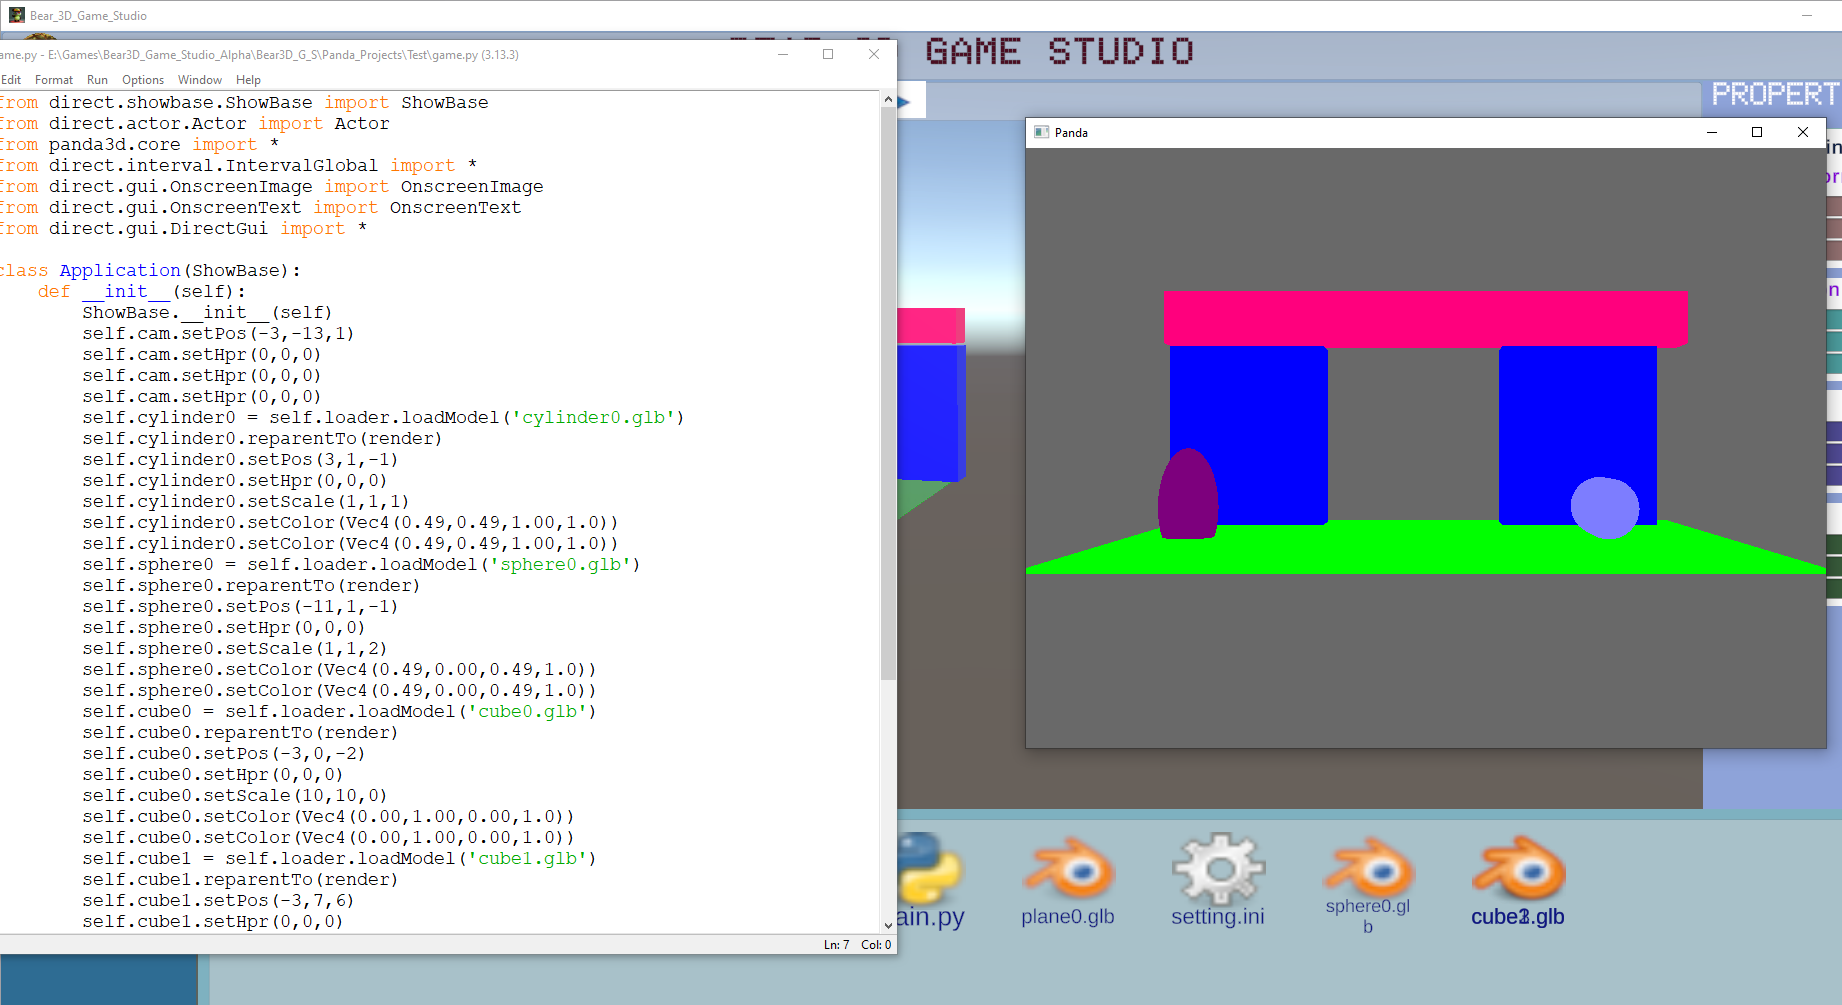1842x1005 pixels.
Task: Click editor scrollbar up arrow
Action: [888, 99]
